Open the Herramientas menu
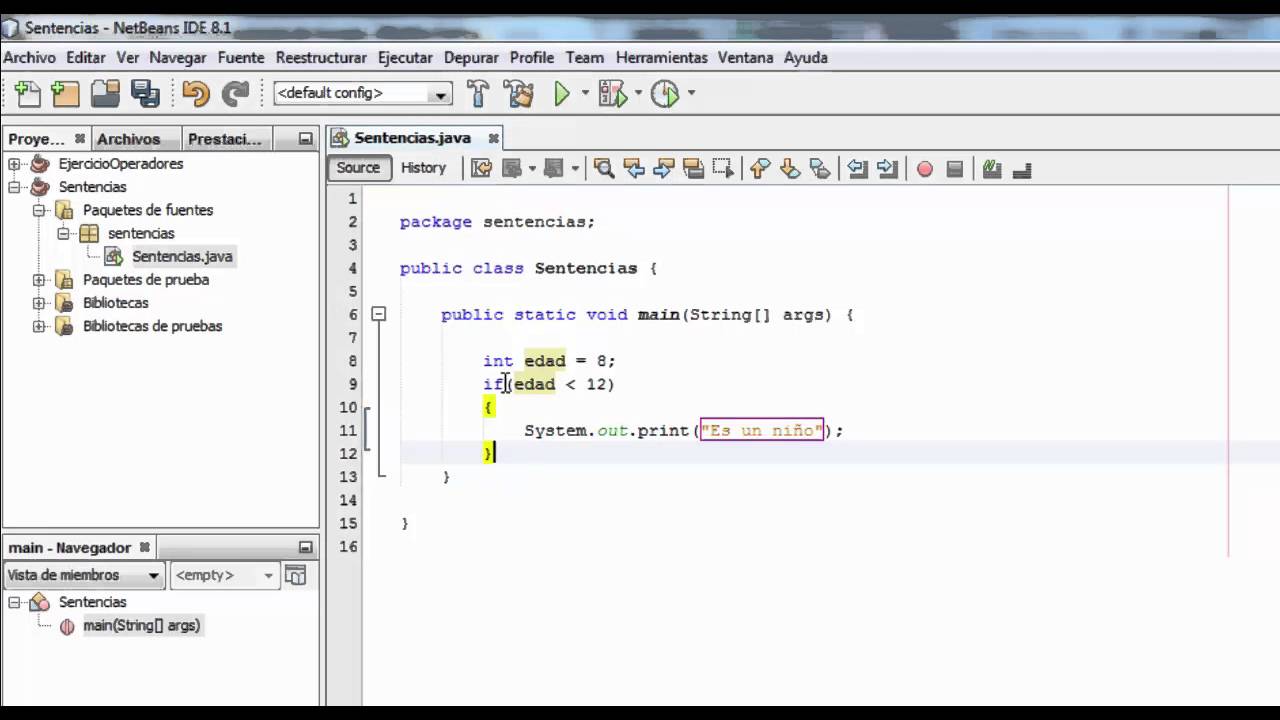 (661, 58)
